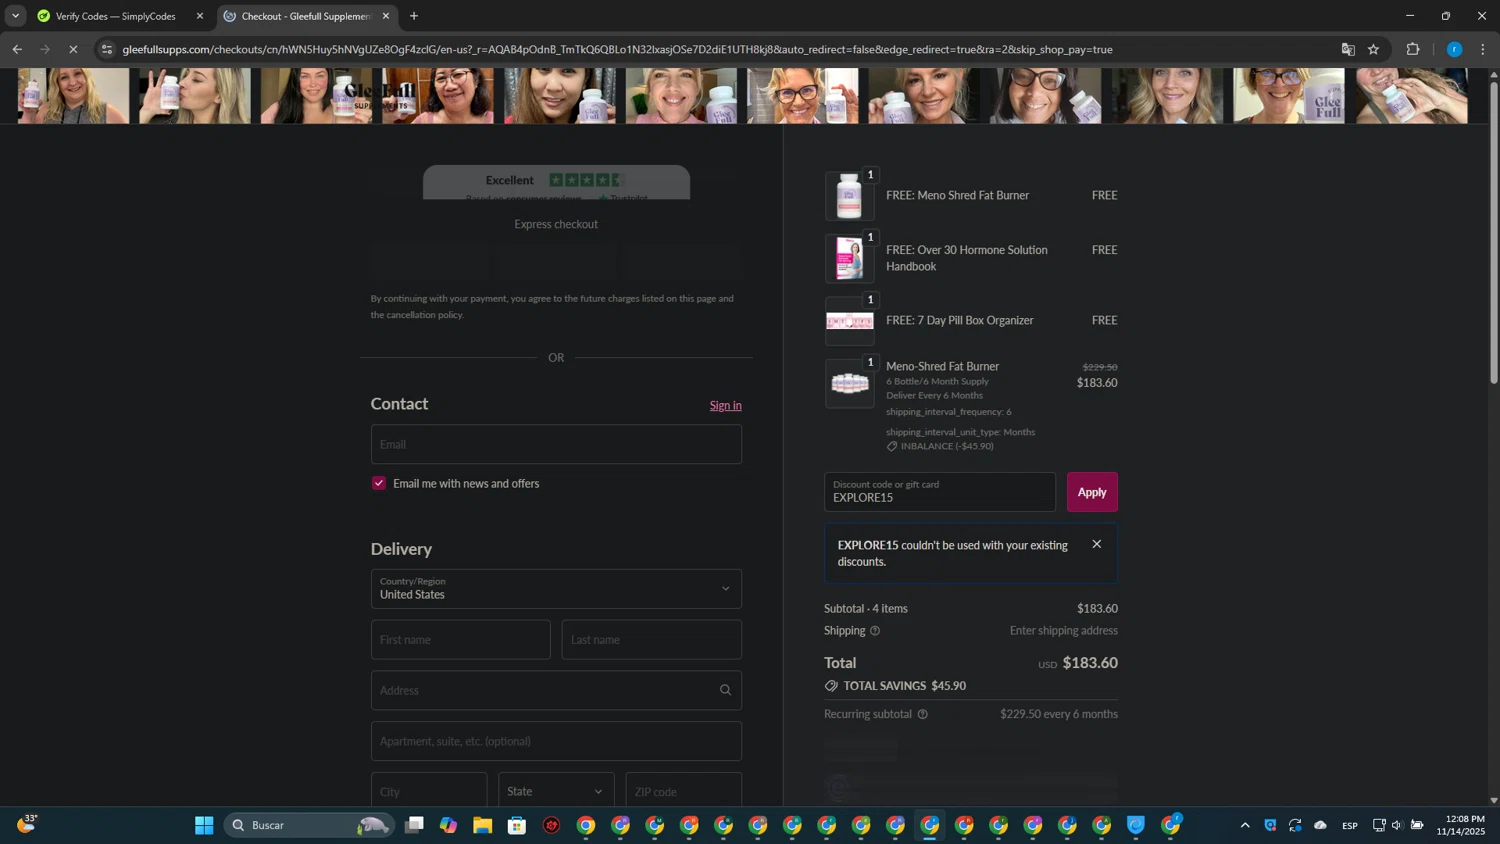
Task: Switch to the Verify Codes — SimplyCodes tab
Action: point(116,16)
